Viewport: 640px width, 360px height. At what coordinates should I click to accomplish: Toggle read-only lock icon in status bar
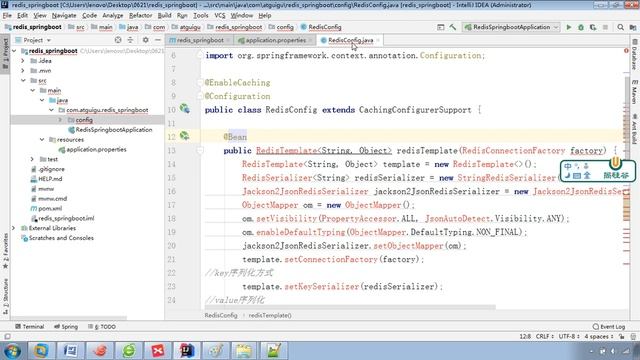pos(621,337)
